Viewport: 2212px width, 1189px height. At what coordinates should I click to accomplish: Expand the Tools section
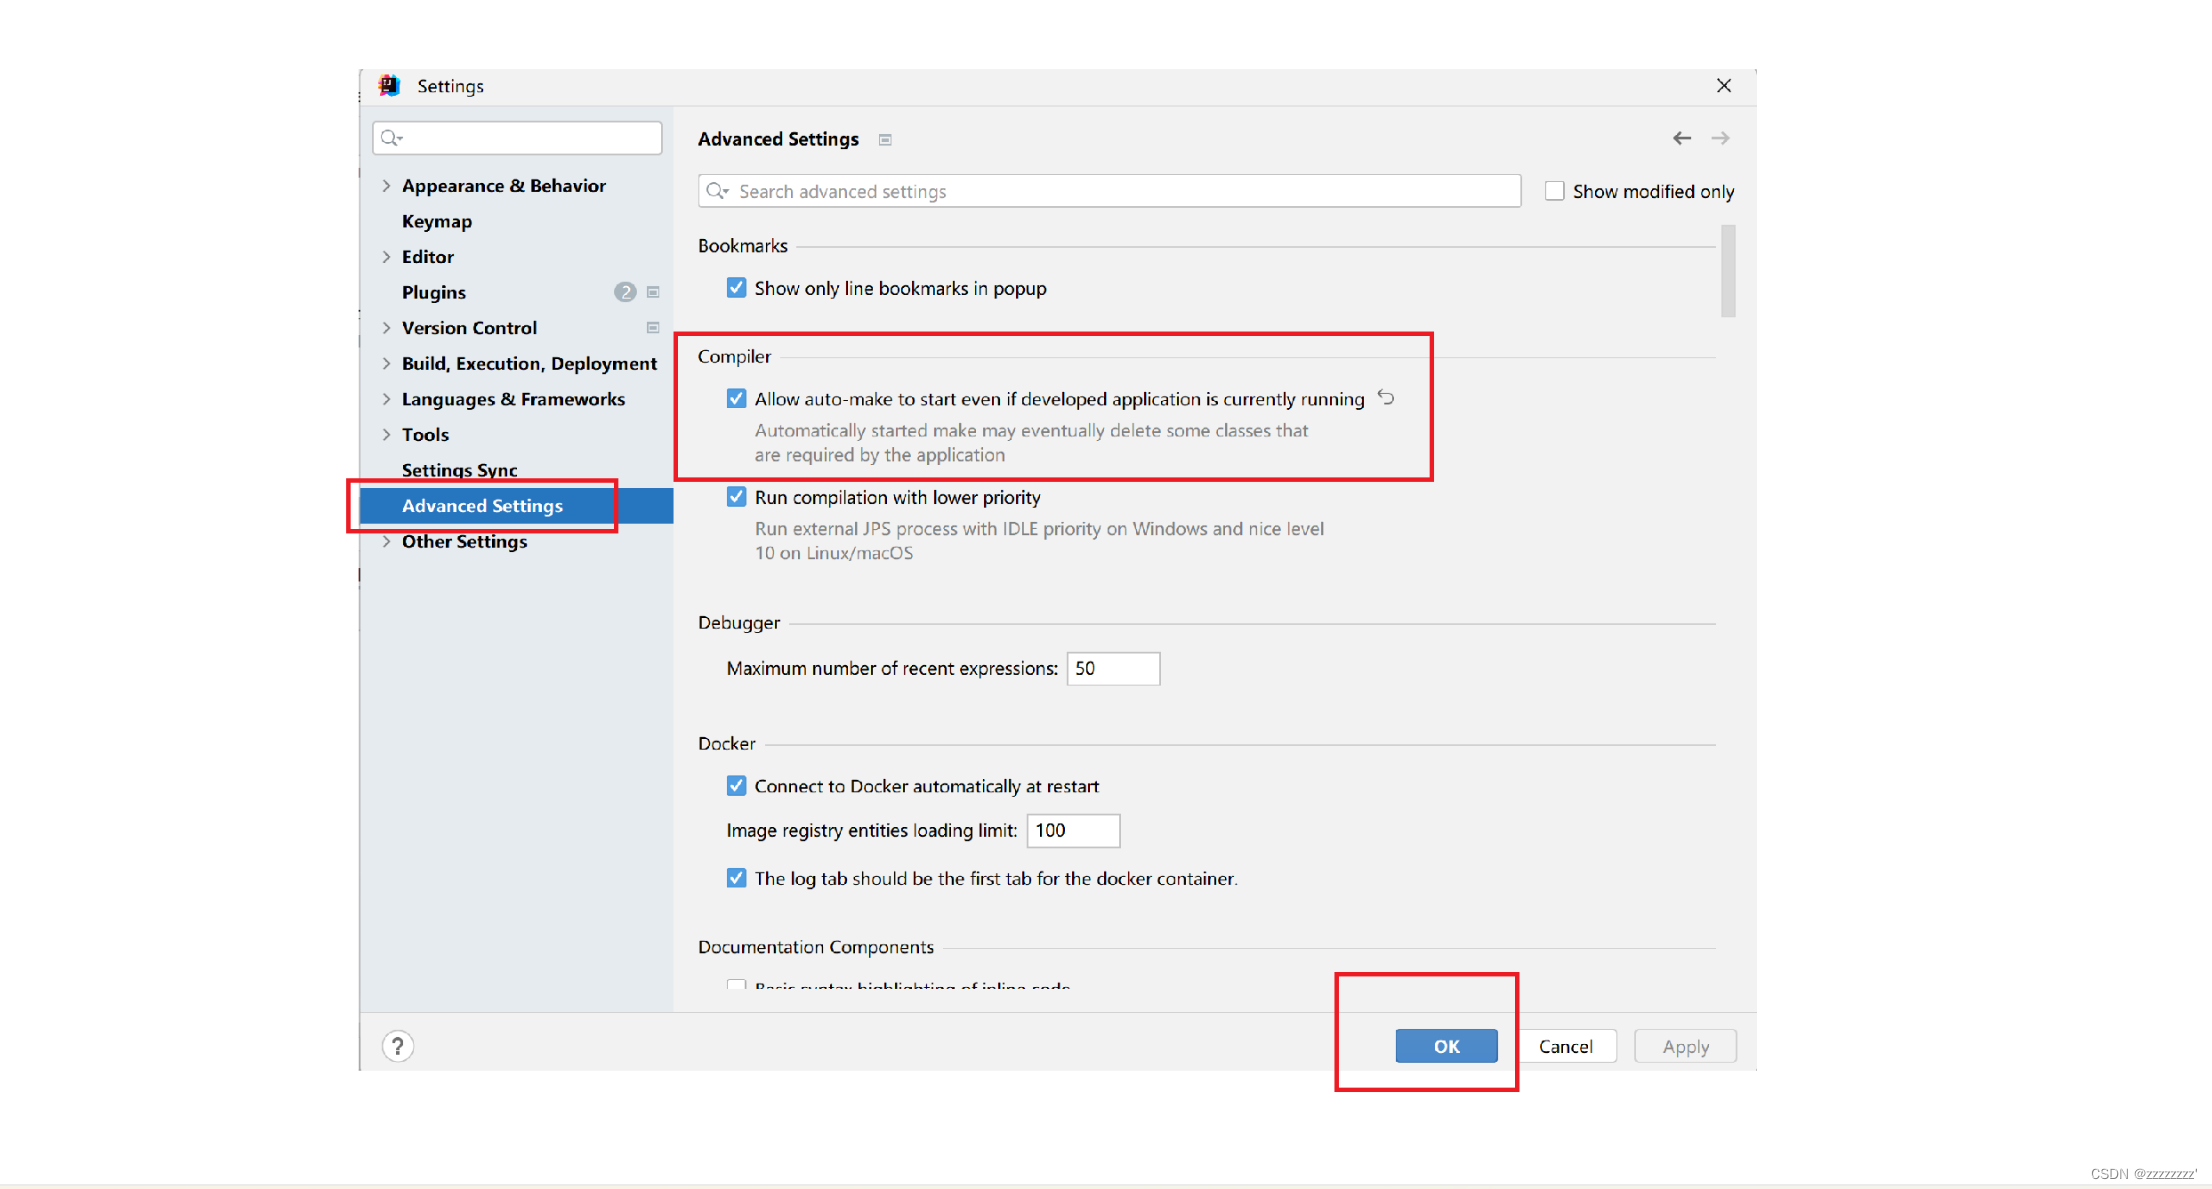[x=387, y=435]
